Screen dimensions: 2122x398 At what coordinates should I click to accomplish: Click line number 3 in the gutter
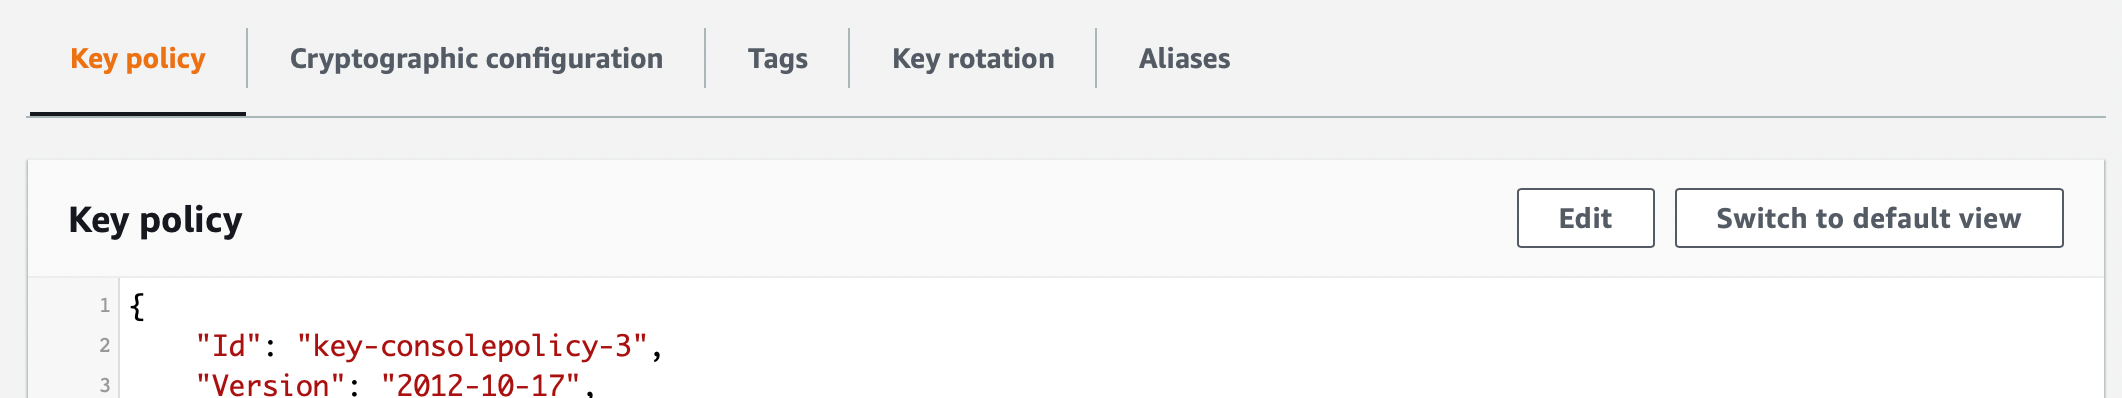point(104,385)
